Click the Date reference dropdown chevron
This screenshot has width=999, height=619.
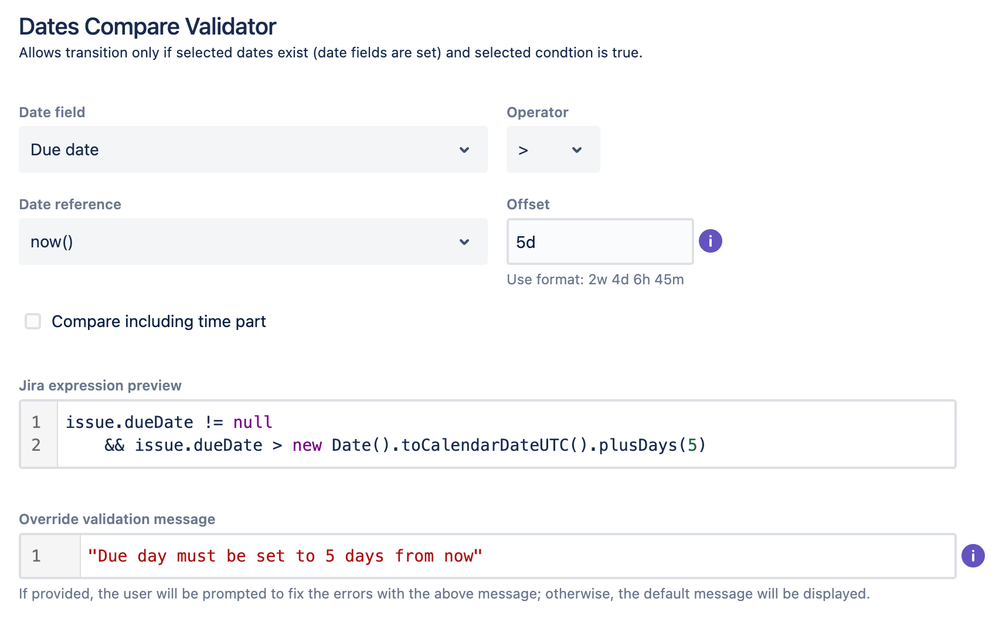pyautogui.click(x=464, y=241)
